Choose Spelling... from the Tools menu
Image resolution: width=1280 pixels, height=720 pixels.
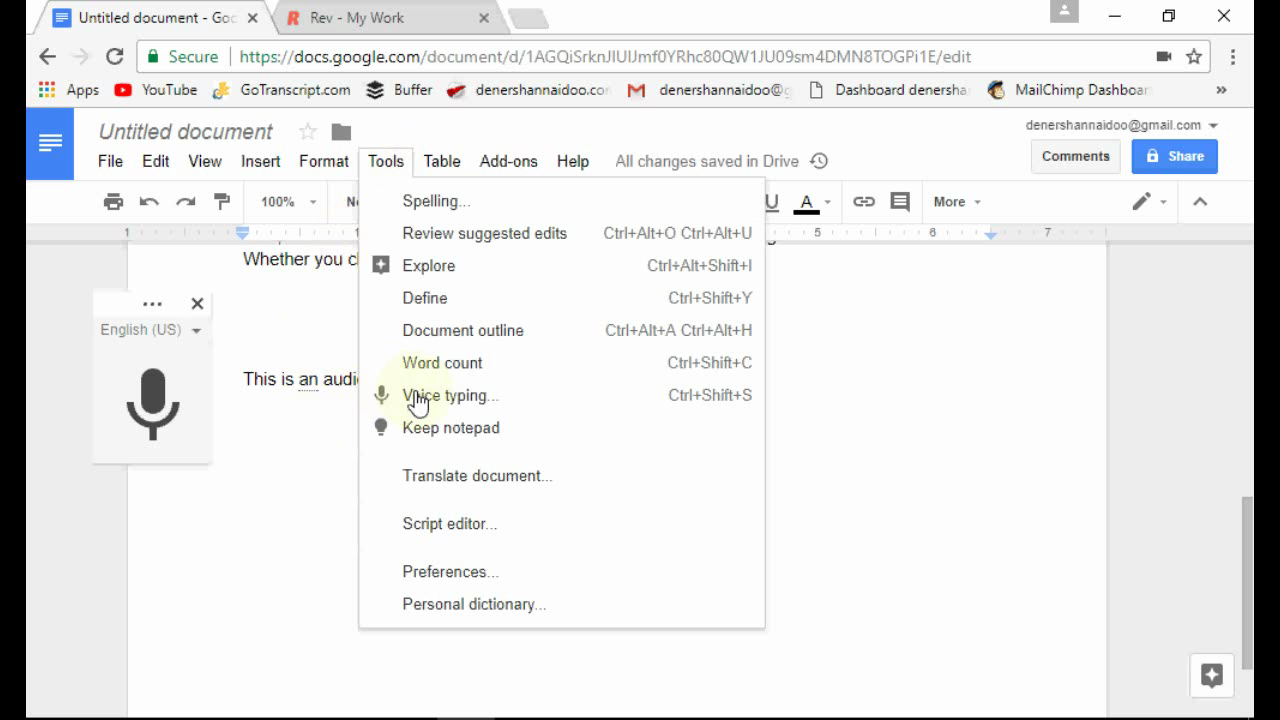[x=562, y=201]
